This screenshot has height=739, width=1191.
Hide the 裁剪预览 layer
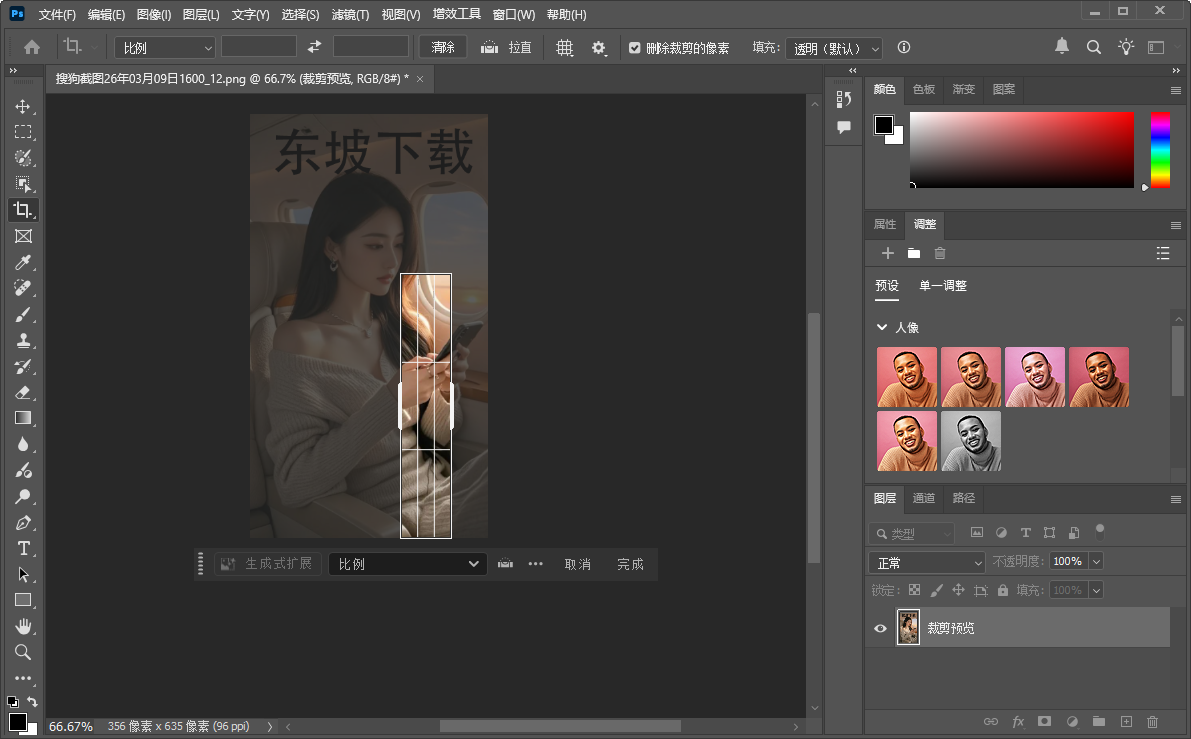coord(880,627)
